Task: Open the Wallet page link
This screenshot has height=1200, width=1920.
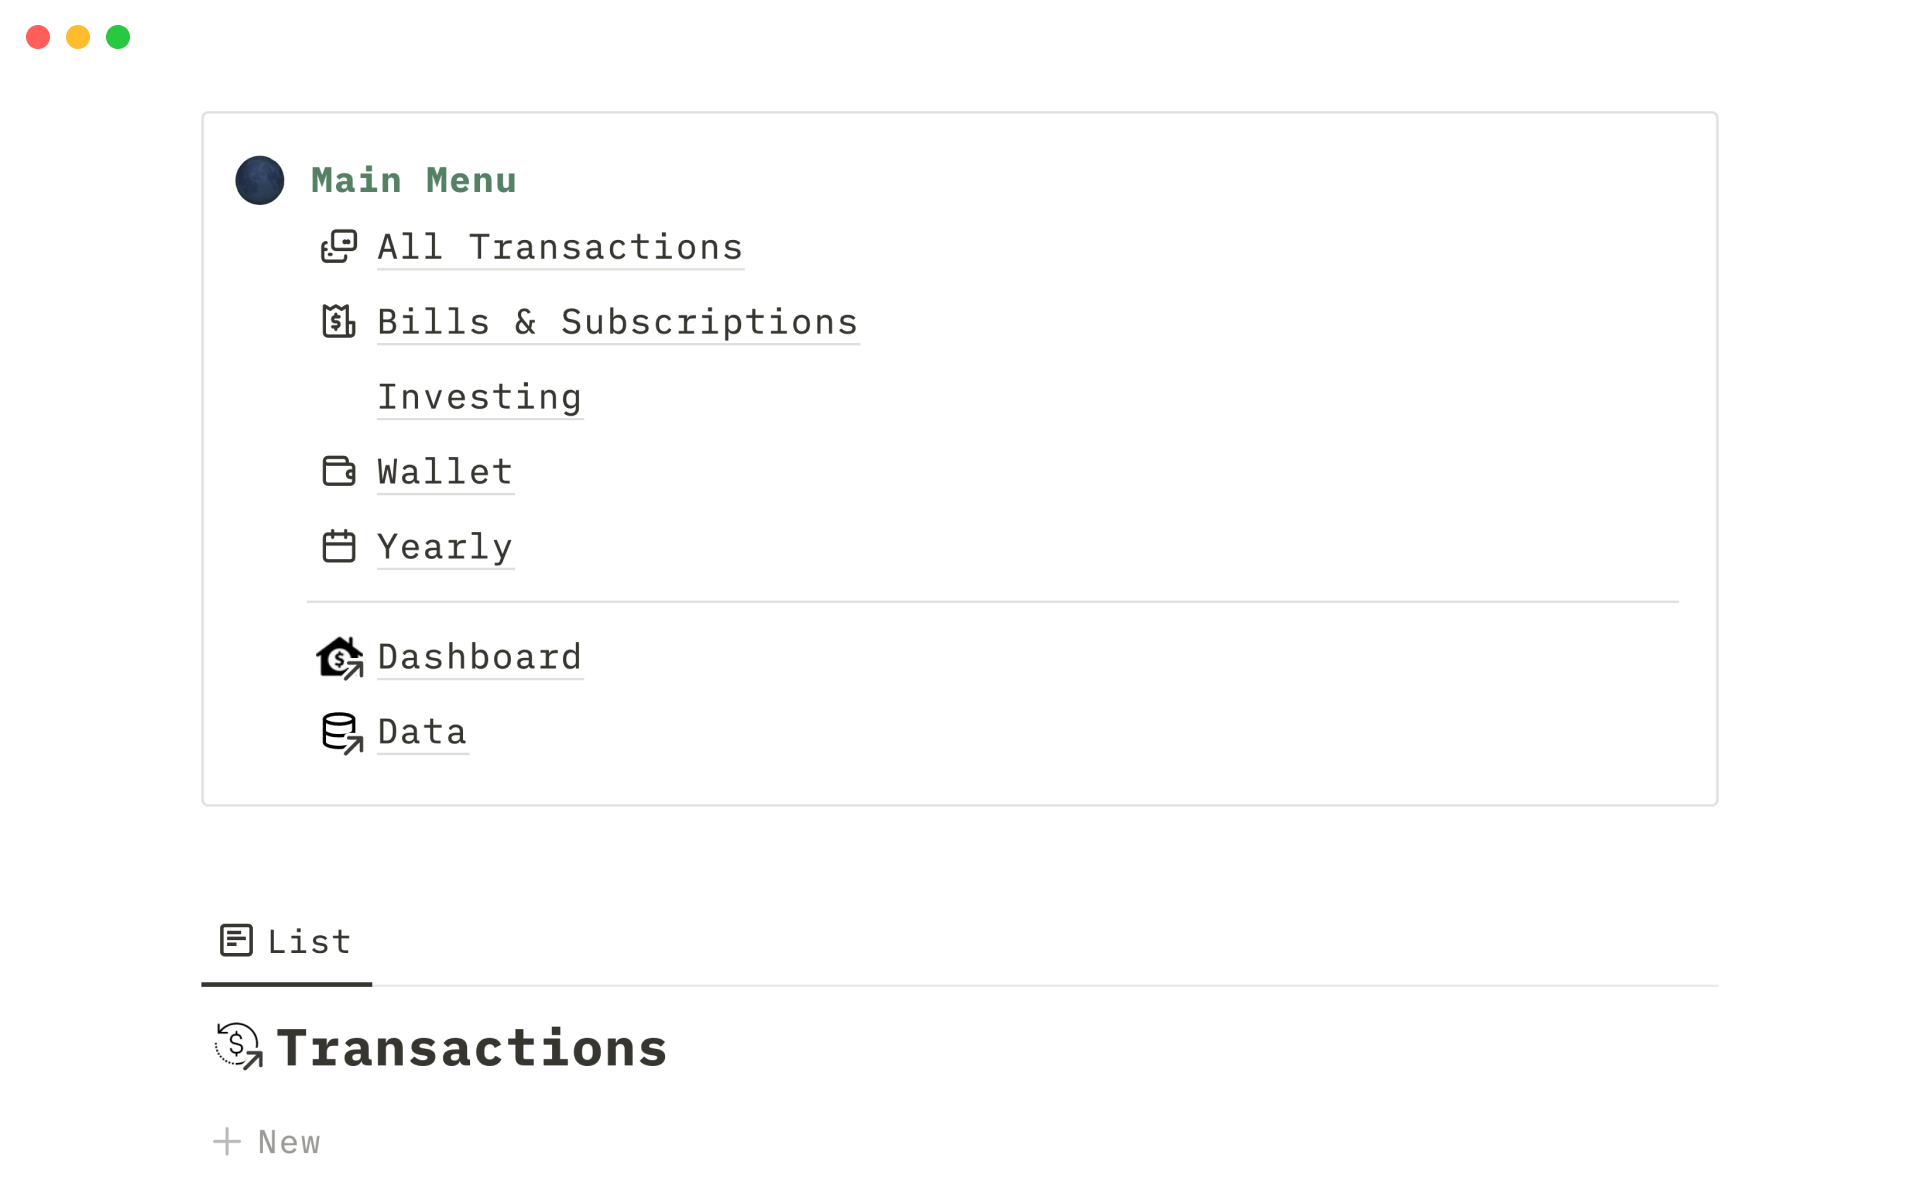Action: 445,472
